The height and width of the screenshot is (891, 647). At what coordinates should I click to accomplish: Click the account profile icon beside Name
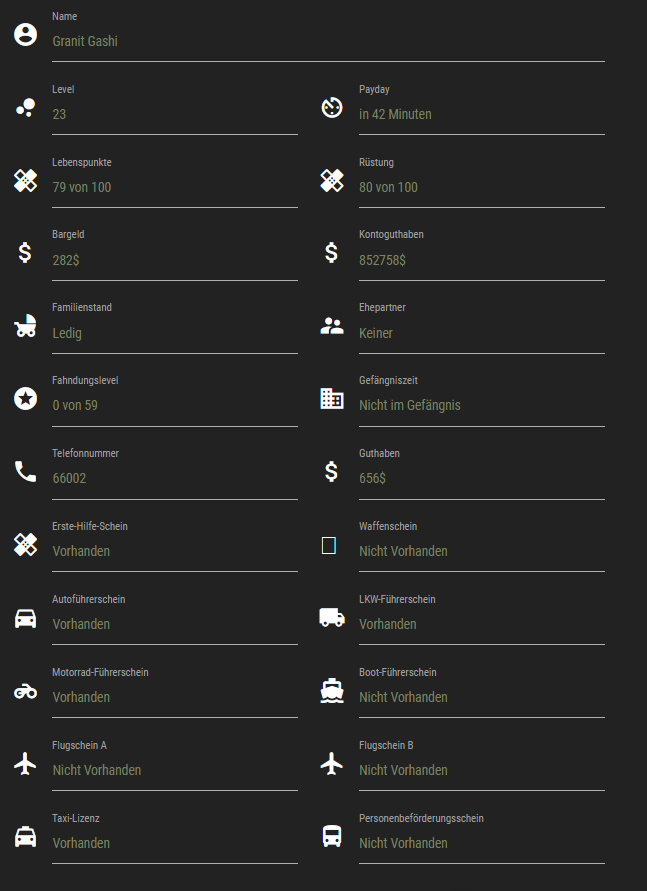click(x=25, y=35)
